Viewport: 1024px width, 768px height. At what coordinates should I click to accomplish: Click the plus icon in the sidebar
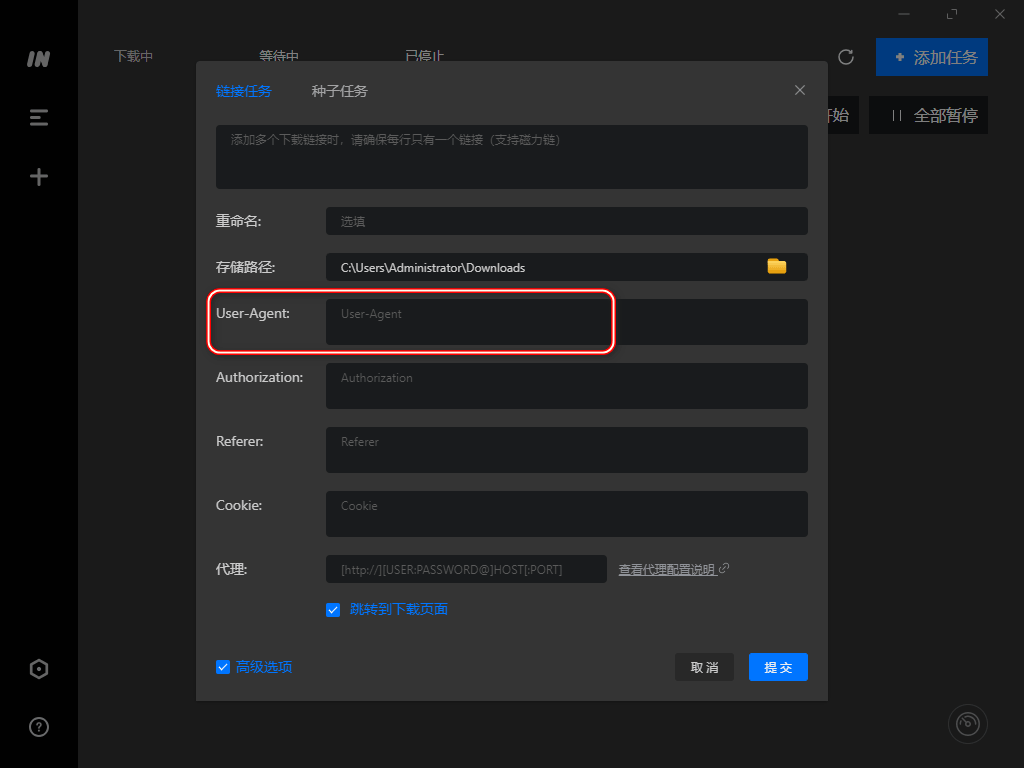coord(38,176)
